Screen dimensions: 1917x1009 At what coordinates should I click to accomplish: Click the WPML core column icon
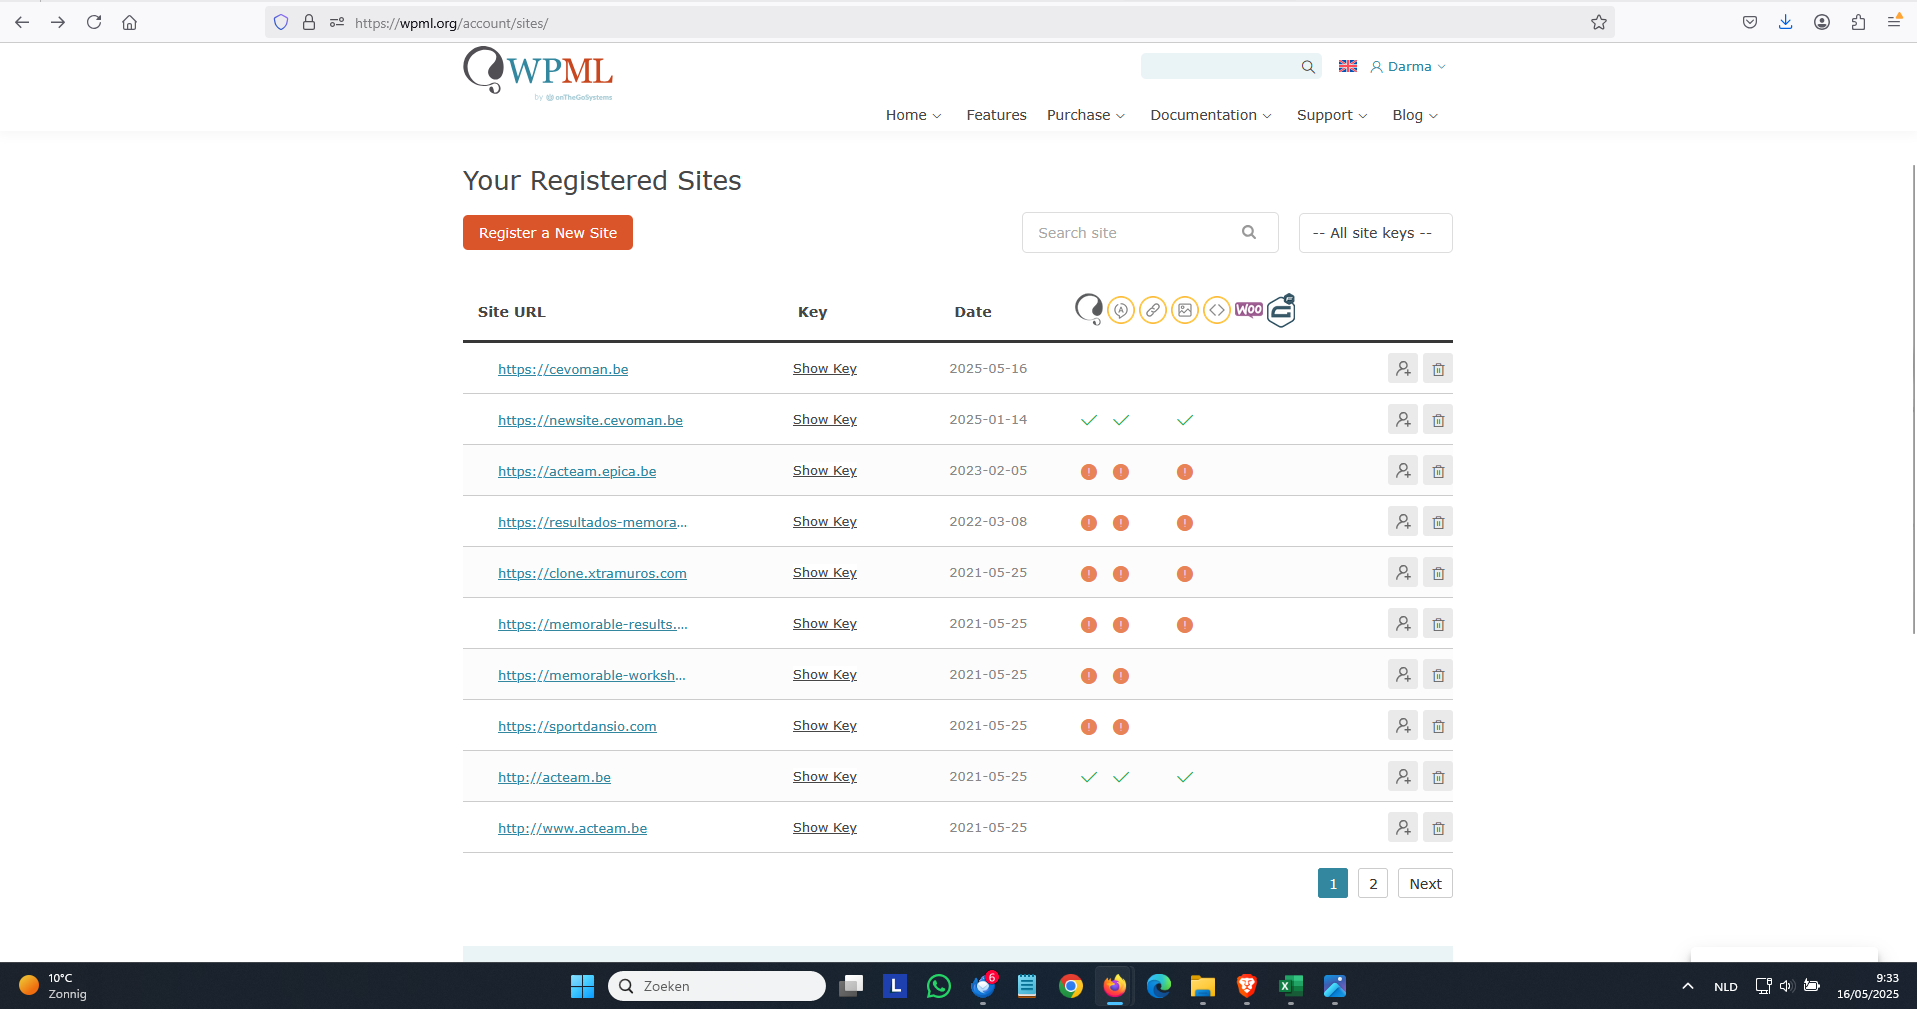point(1089,310)
